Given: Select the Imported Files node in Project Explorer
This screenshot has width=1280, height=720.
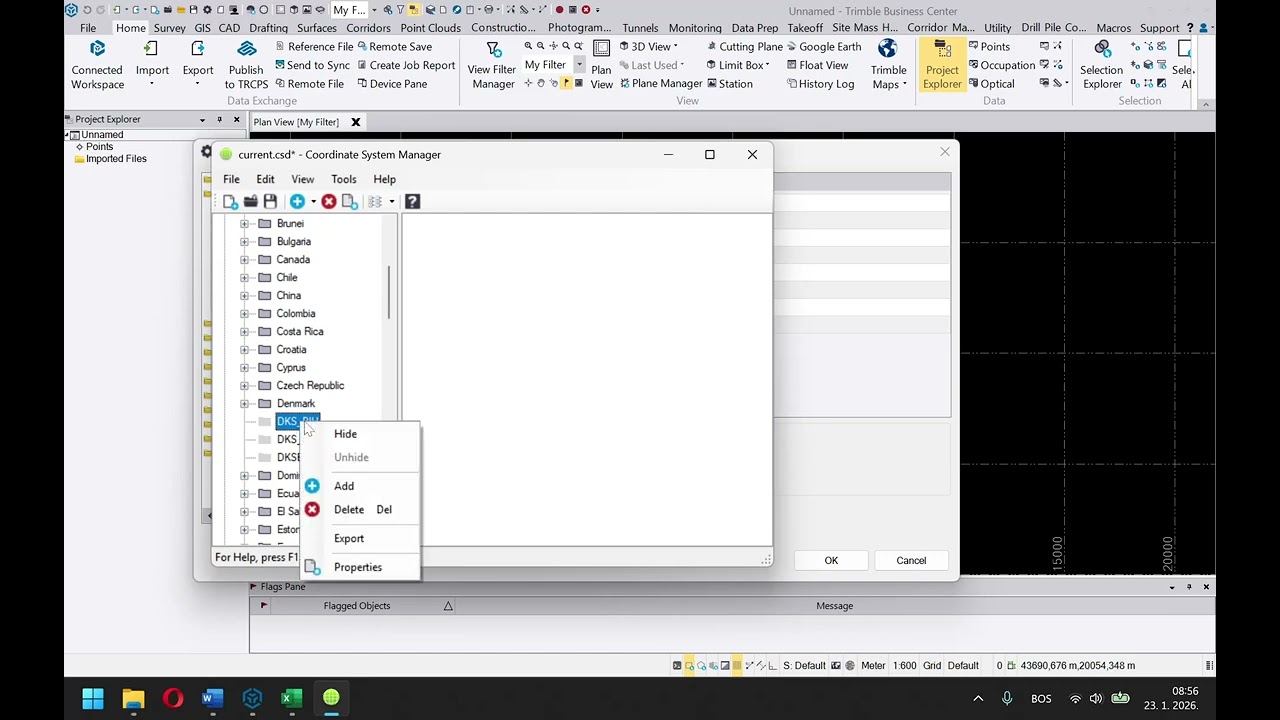Looking at the screenshot, I should [x=116, y=159].
